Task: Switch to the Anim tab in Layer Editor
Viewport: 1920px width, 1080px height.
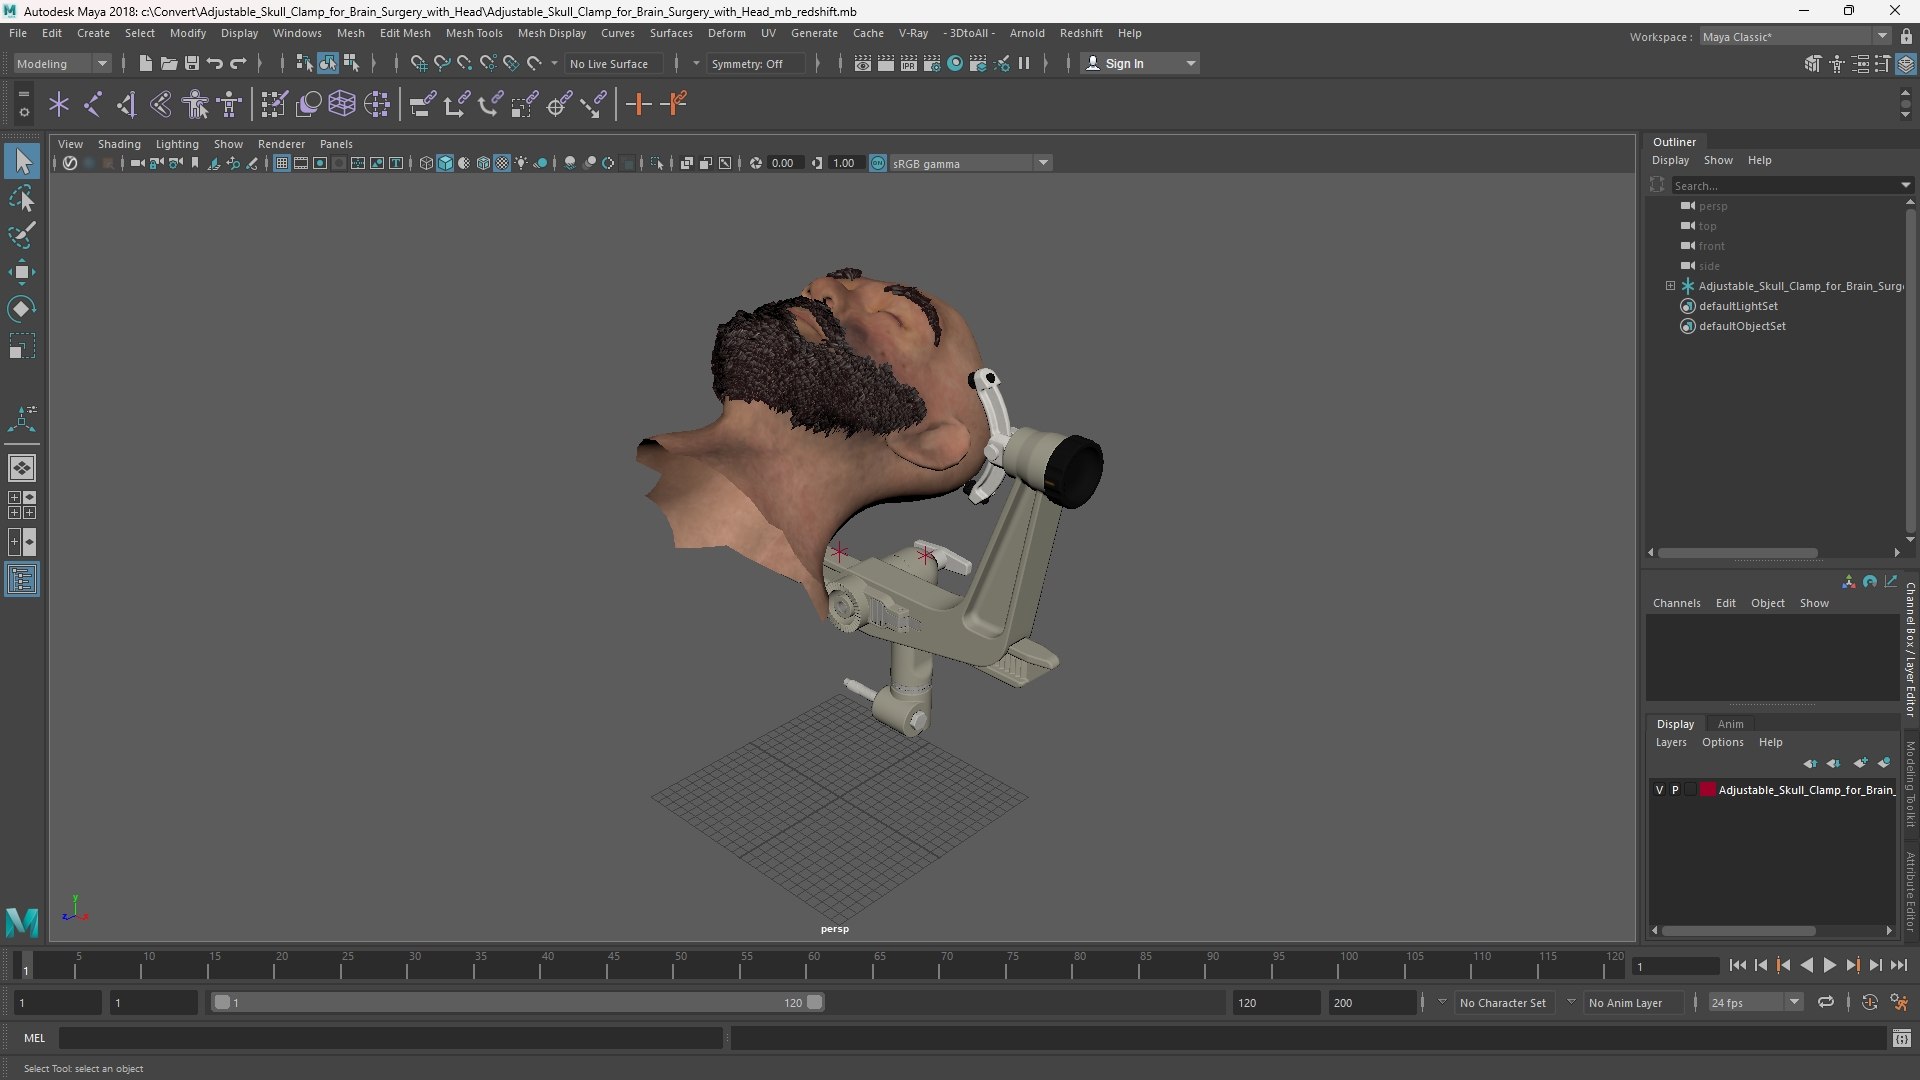Action: 1730,724
